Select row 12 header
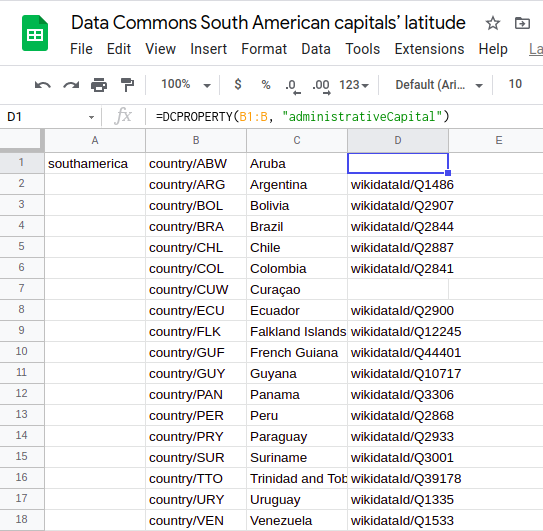The height and width of the screenshot is (531, 543). [x=21, y=393]
